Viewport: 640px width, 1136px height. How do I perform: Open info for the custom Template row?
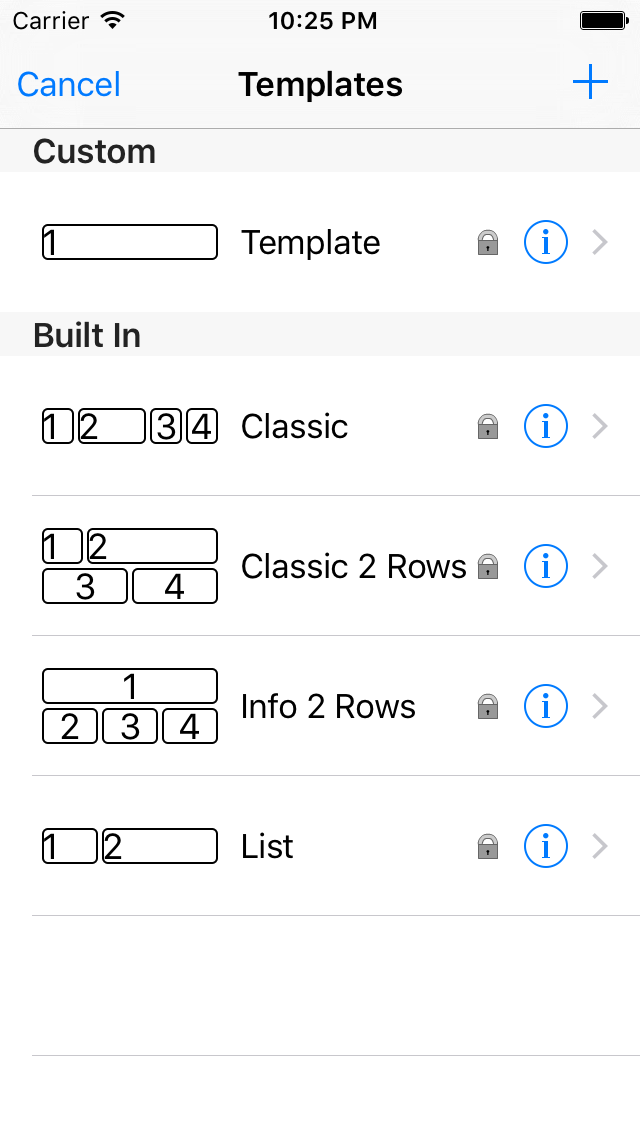point(546,243)
